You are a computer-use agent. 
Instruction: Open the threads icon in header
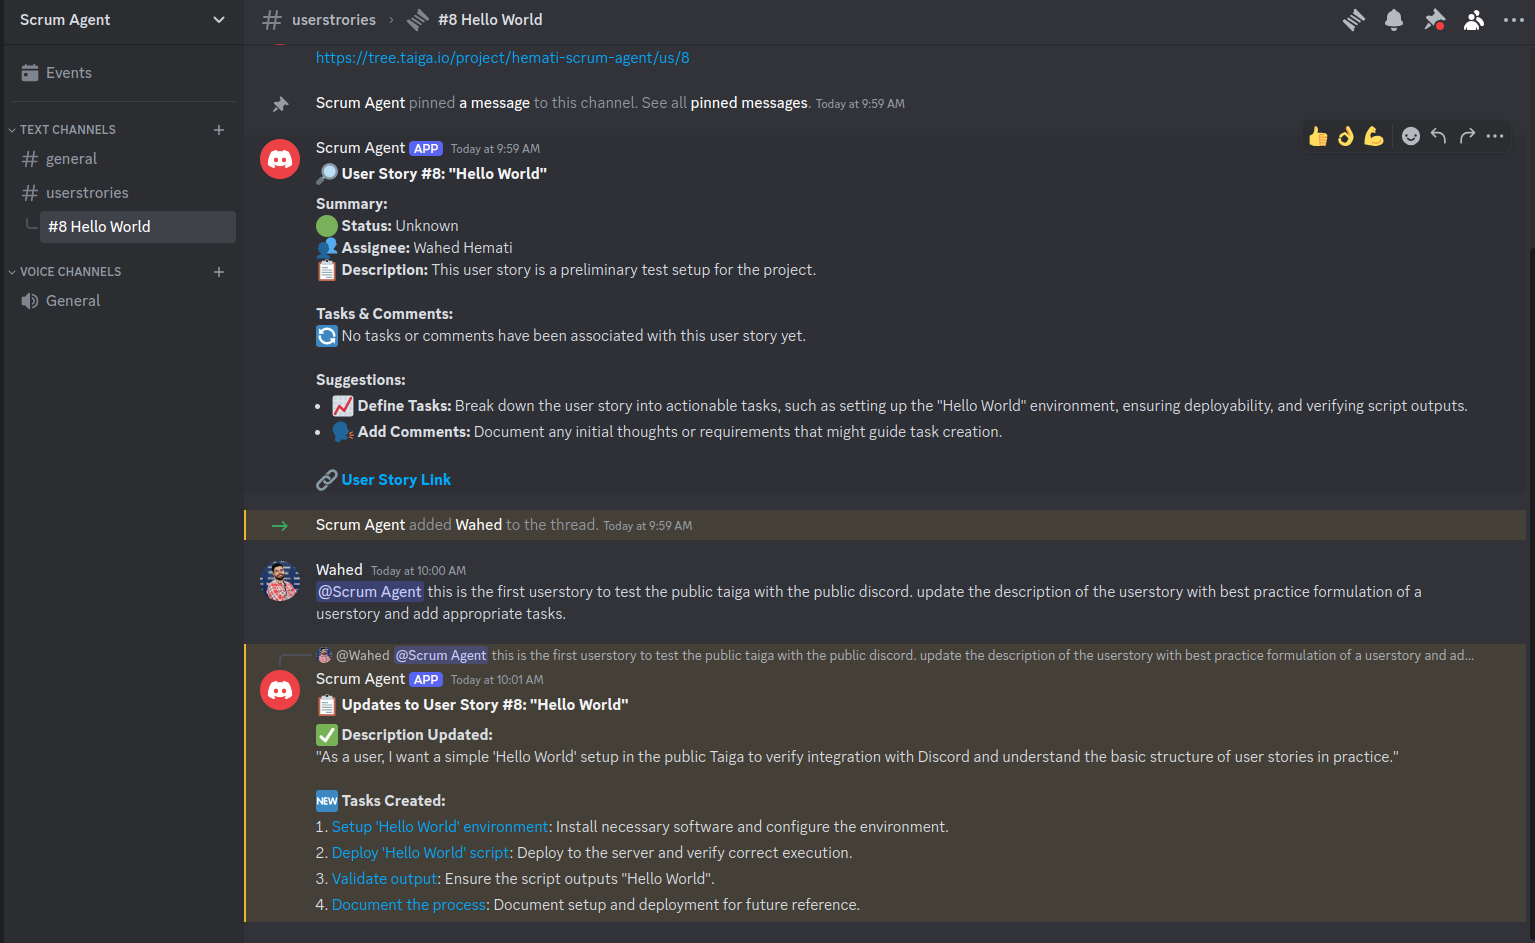(x=1353, y=20)
